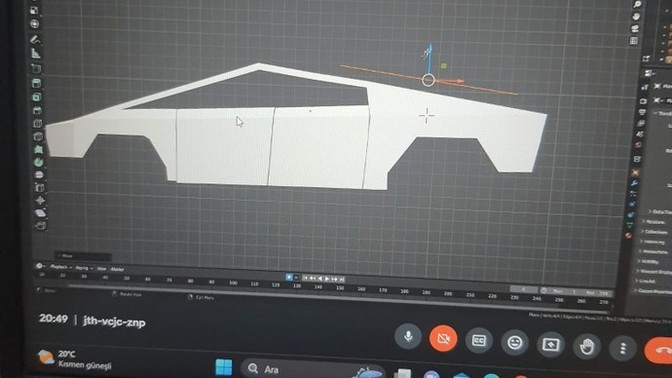Image resolution: width=672 pixels, height=378 pixels.
Task: Select the Knife tool
Action: [38, 137]
